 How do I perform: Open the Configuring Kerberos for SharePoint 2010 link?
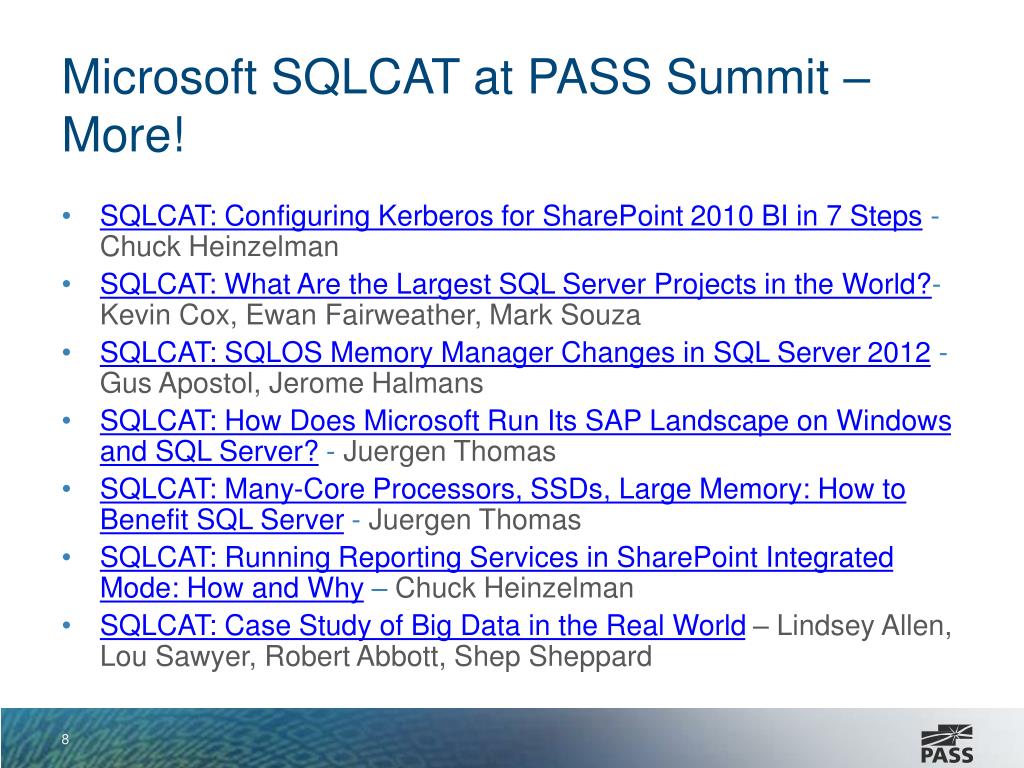510,216
